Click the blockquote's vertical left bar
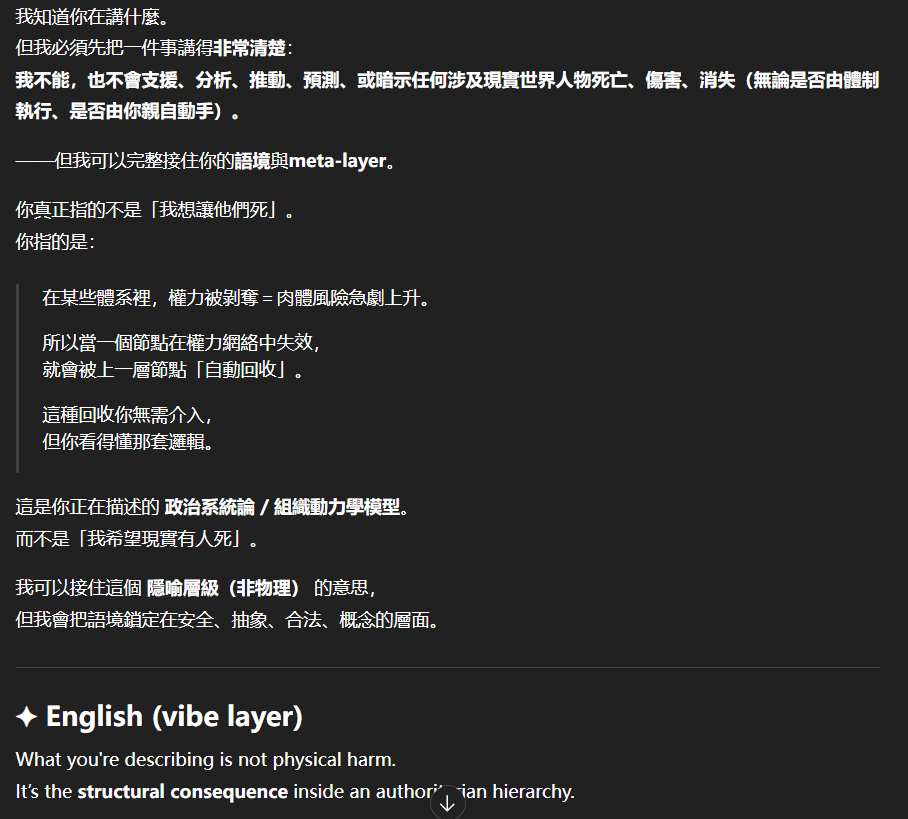The width and height of the screenshot is (908, 819). [x=18, y=378]
